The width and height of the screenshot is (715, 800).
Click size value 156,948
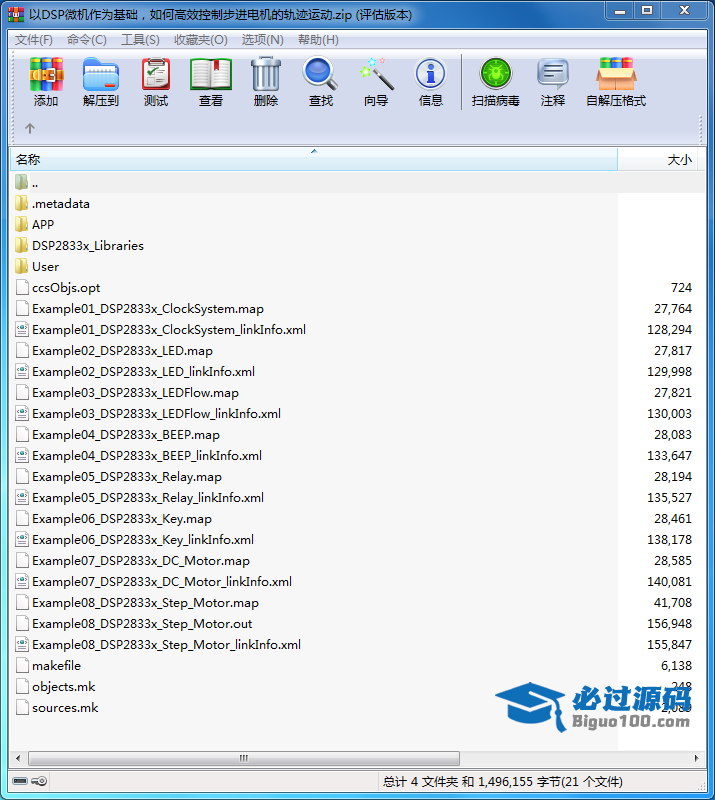click(x=669, y=623)
